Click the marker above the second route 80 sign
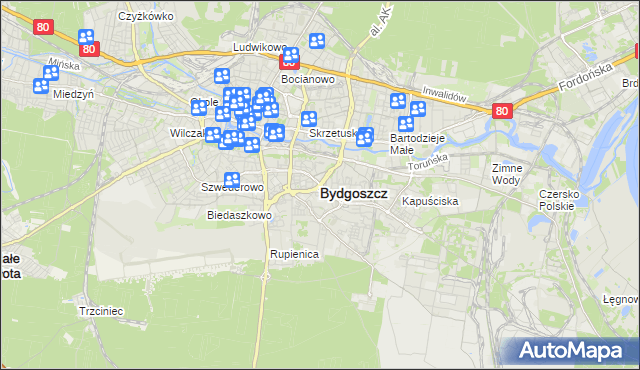This screenshot has width=640, height=370. (x=86, y=37)
